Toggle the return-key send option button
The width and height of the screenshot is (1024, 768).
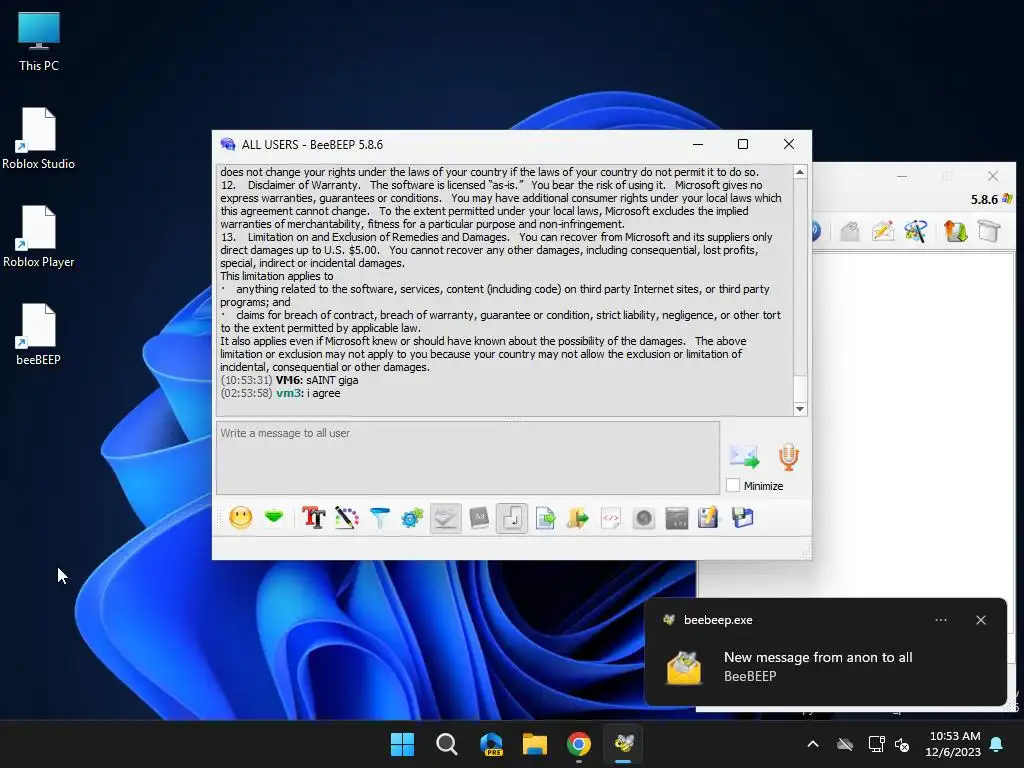point(511,519)
